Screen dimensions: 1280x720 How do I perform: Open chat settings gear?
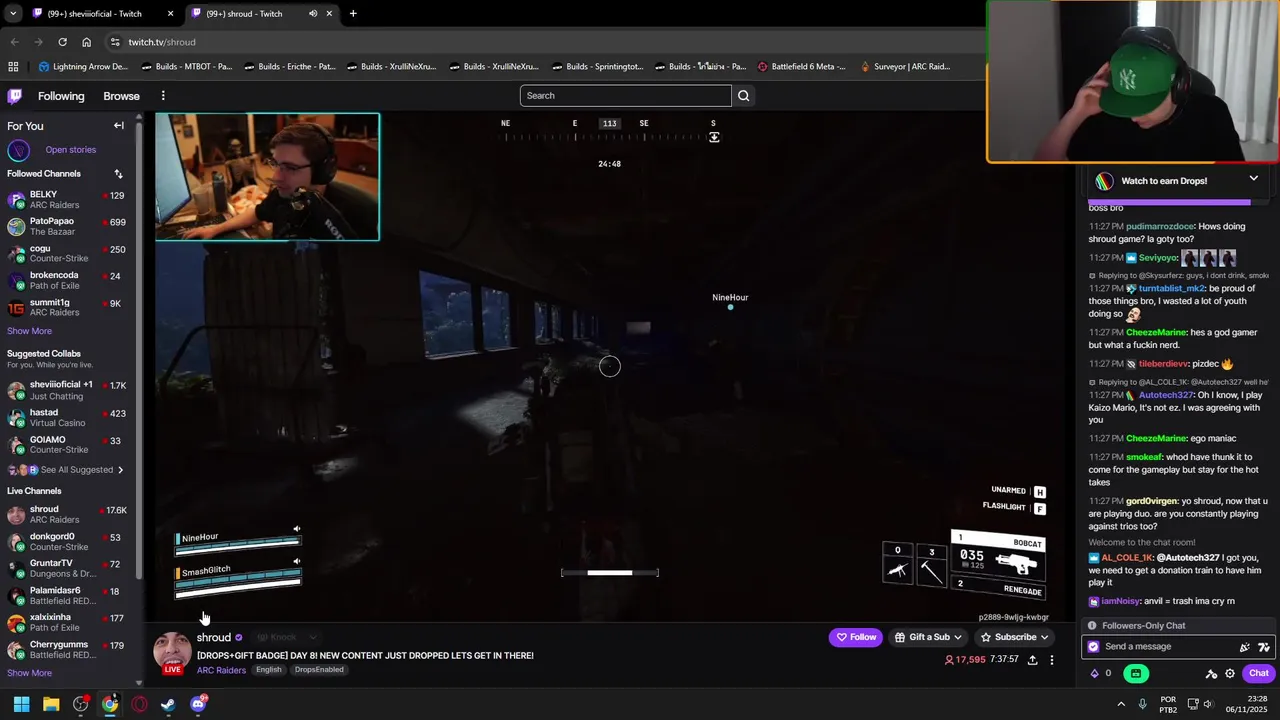point(1230,673)
